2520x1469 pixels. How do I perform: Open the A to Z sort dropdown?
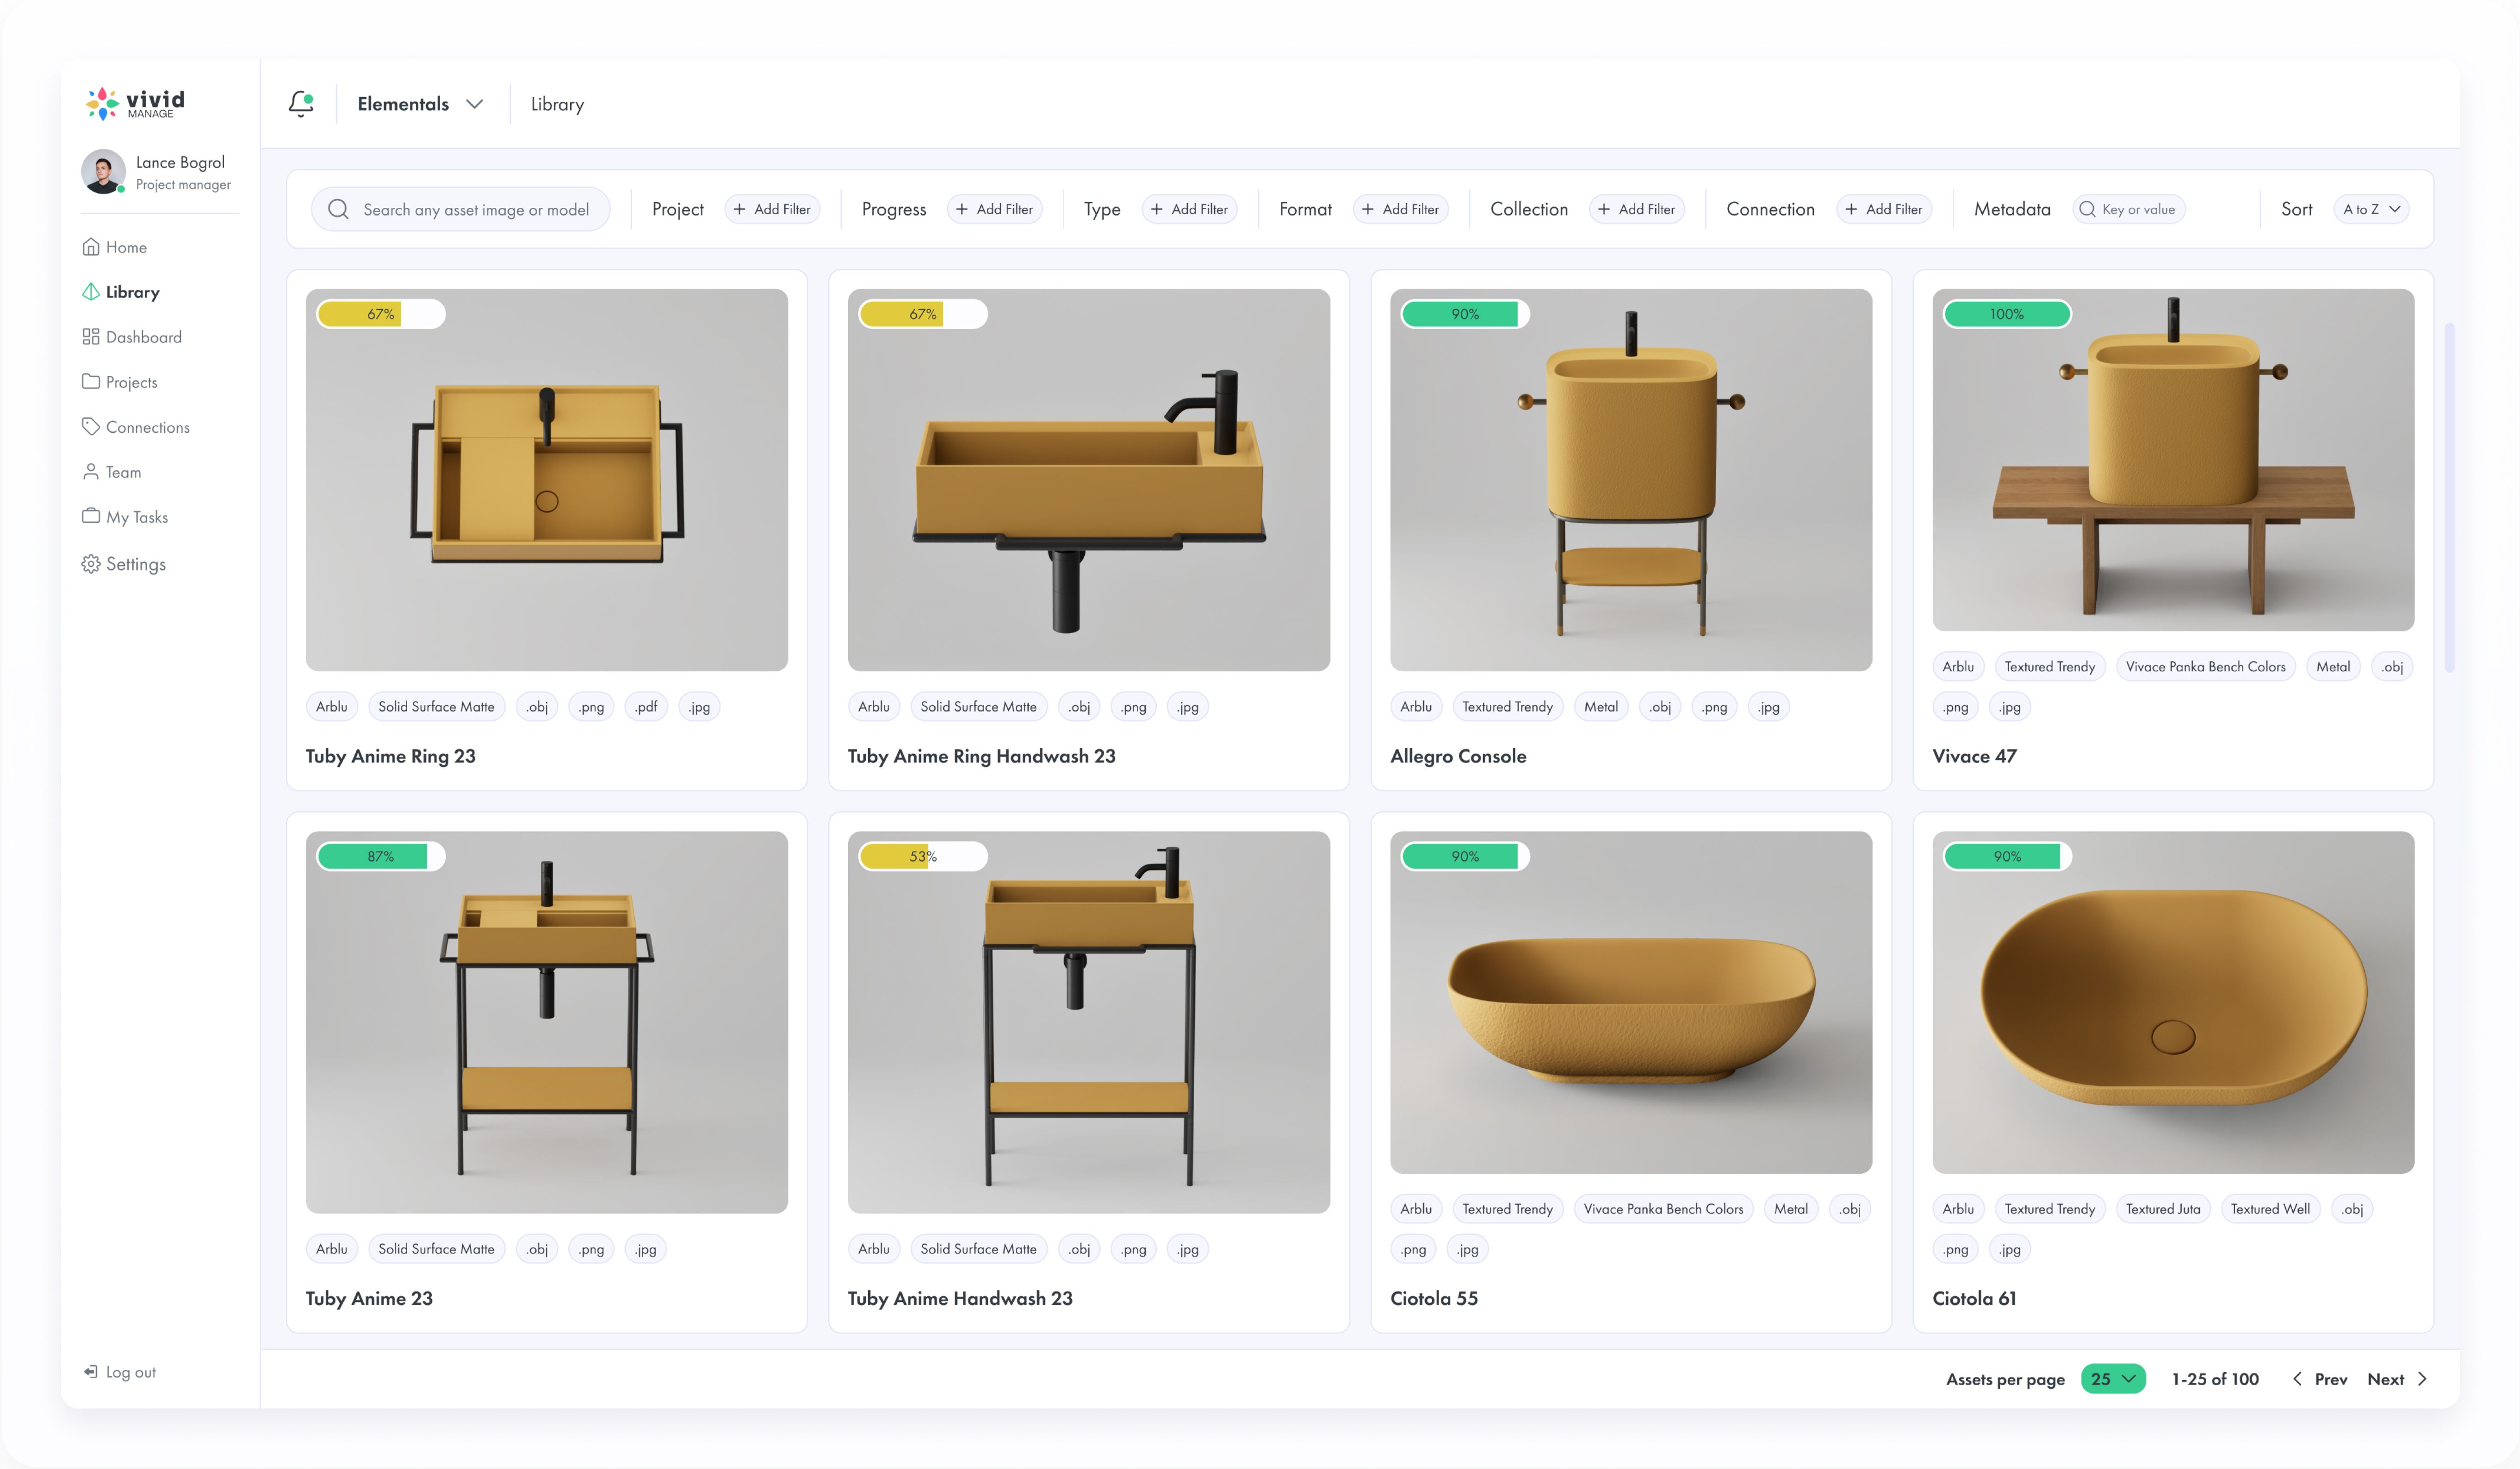pyautogui.click(x=2371, y=209)
